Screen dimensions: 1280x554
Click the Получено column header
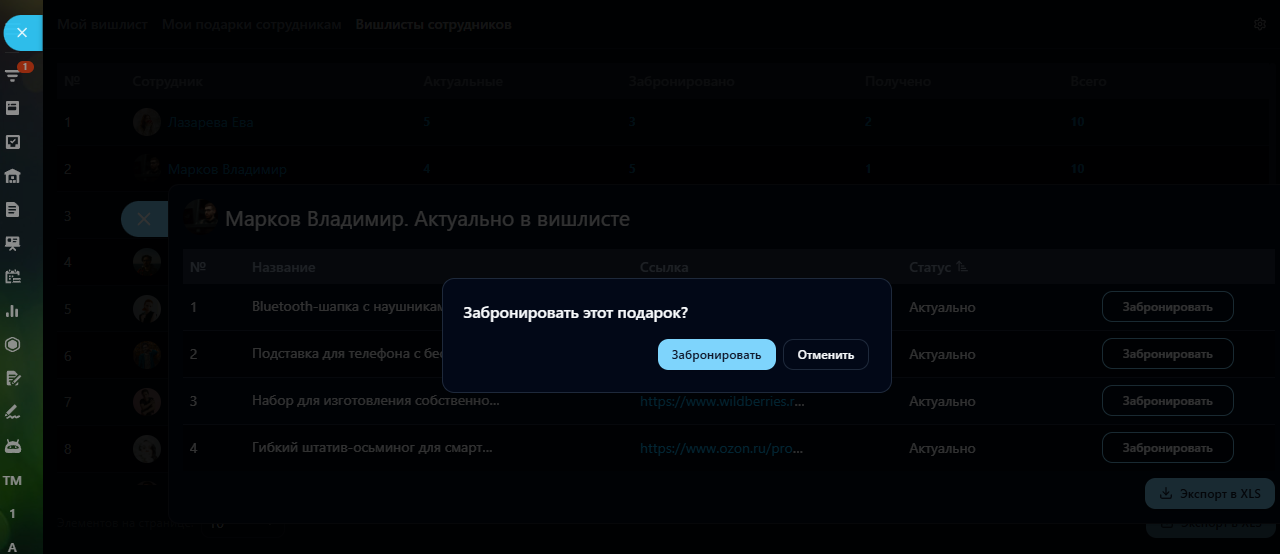898,81
